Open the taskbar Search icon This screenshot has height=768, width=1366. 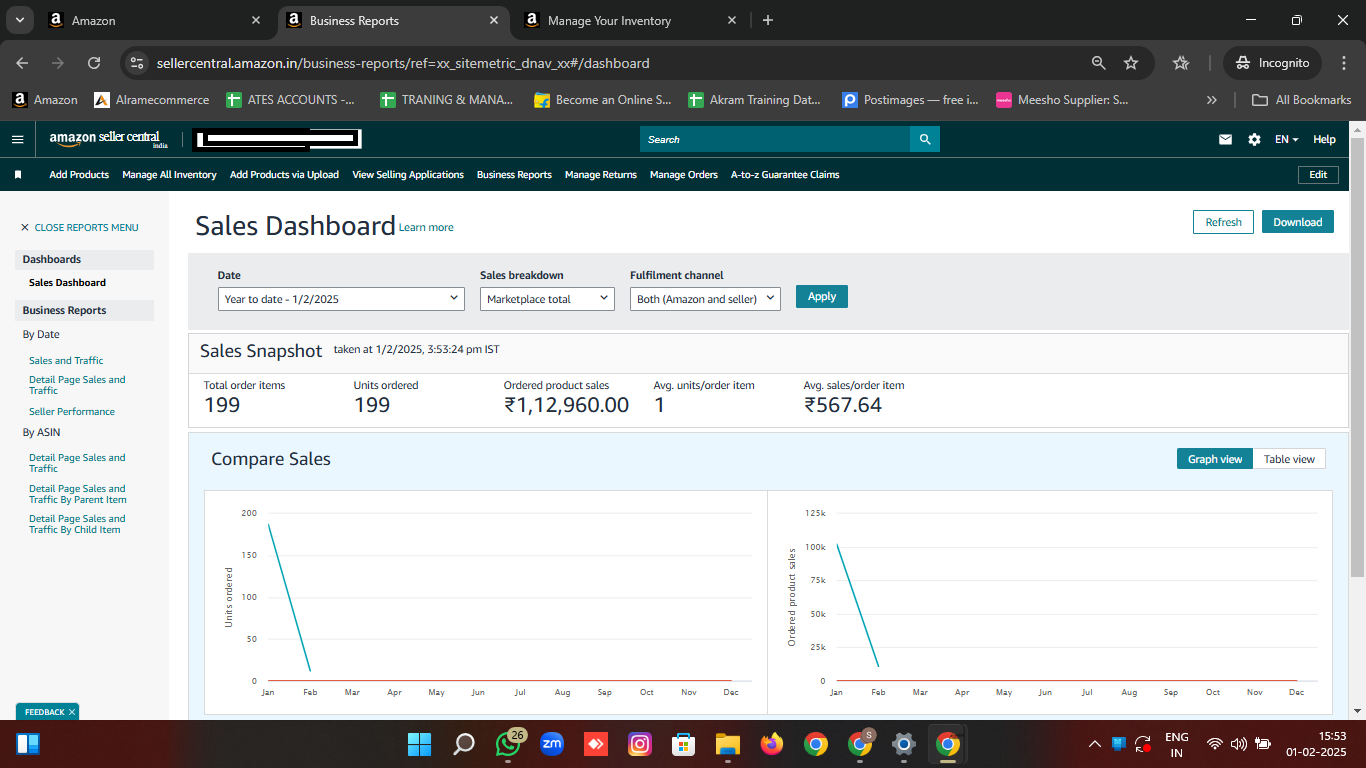(x=464, y=744)
